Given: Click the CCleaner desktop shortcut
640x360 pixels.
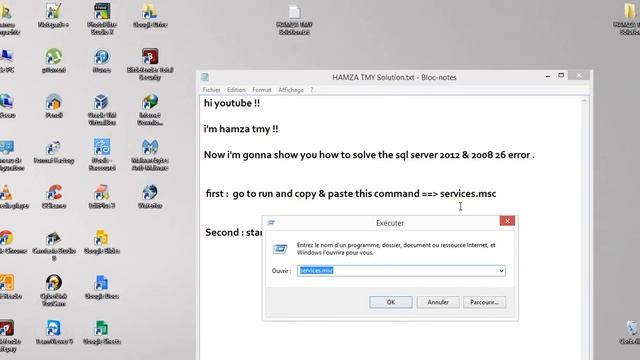Looking at the screenshot, I should click(53, 196).
